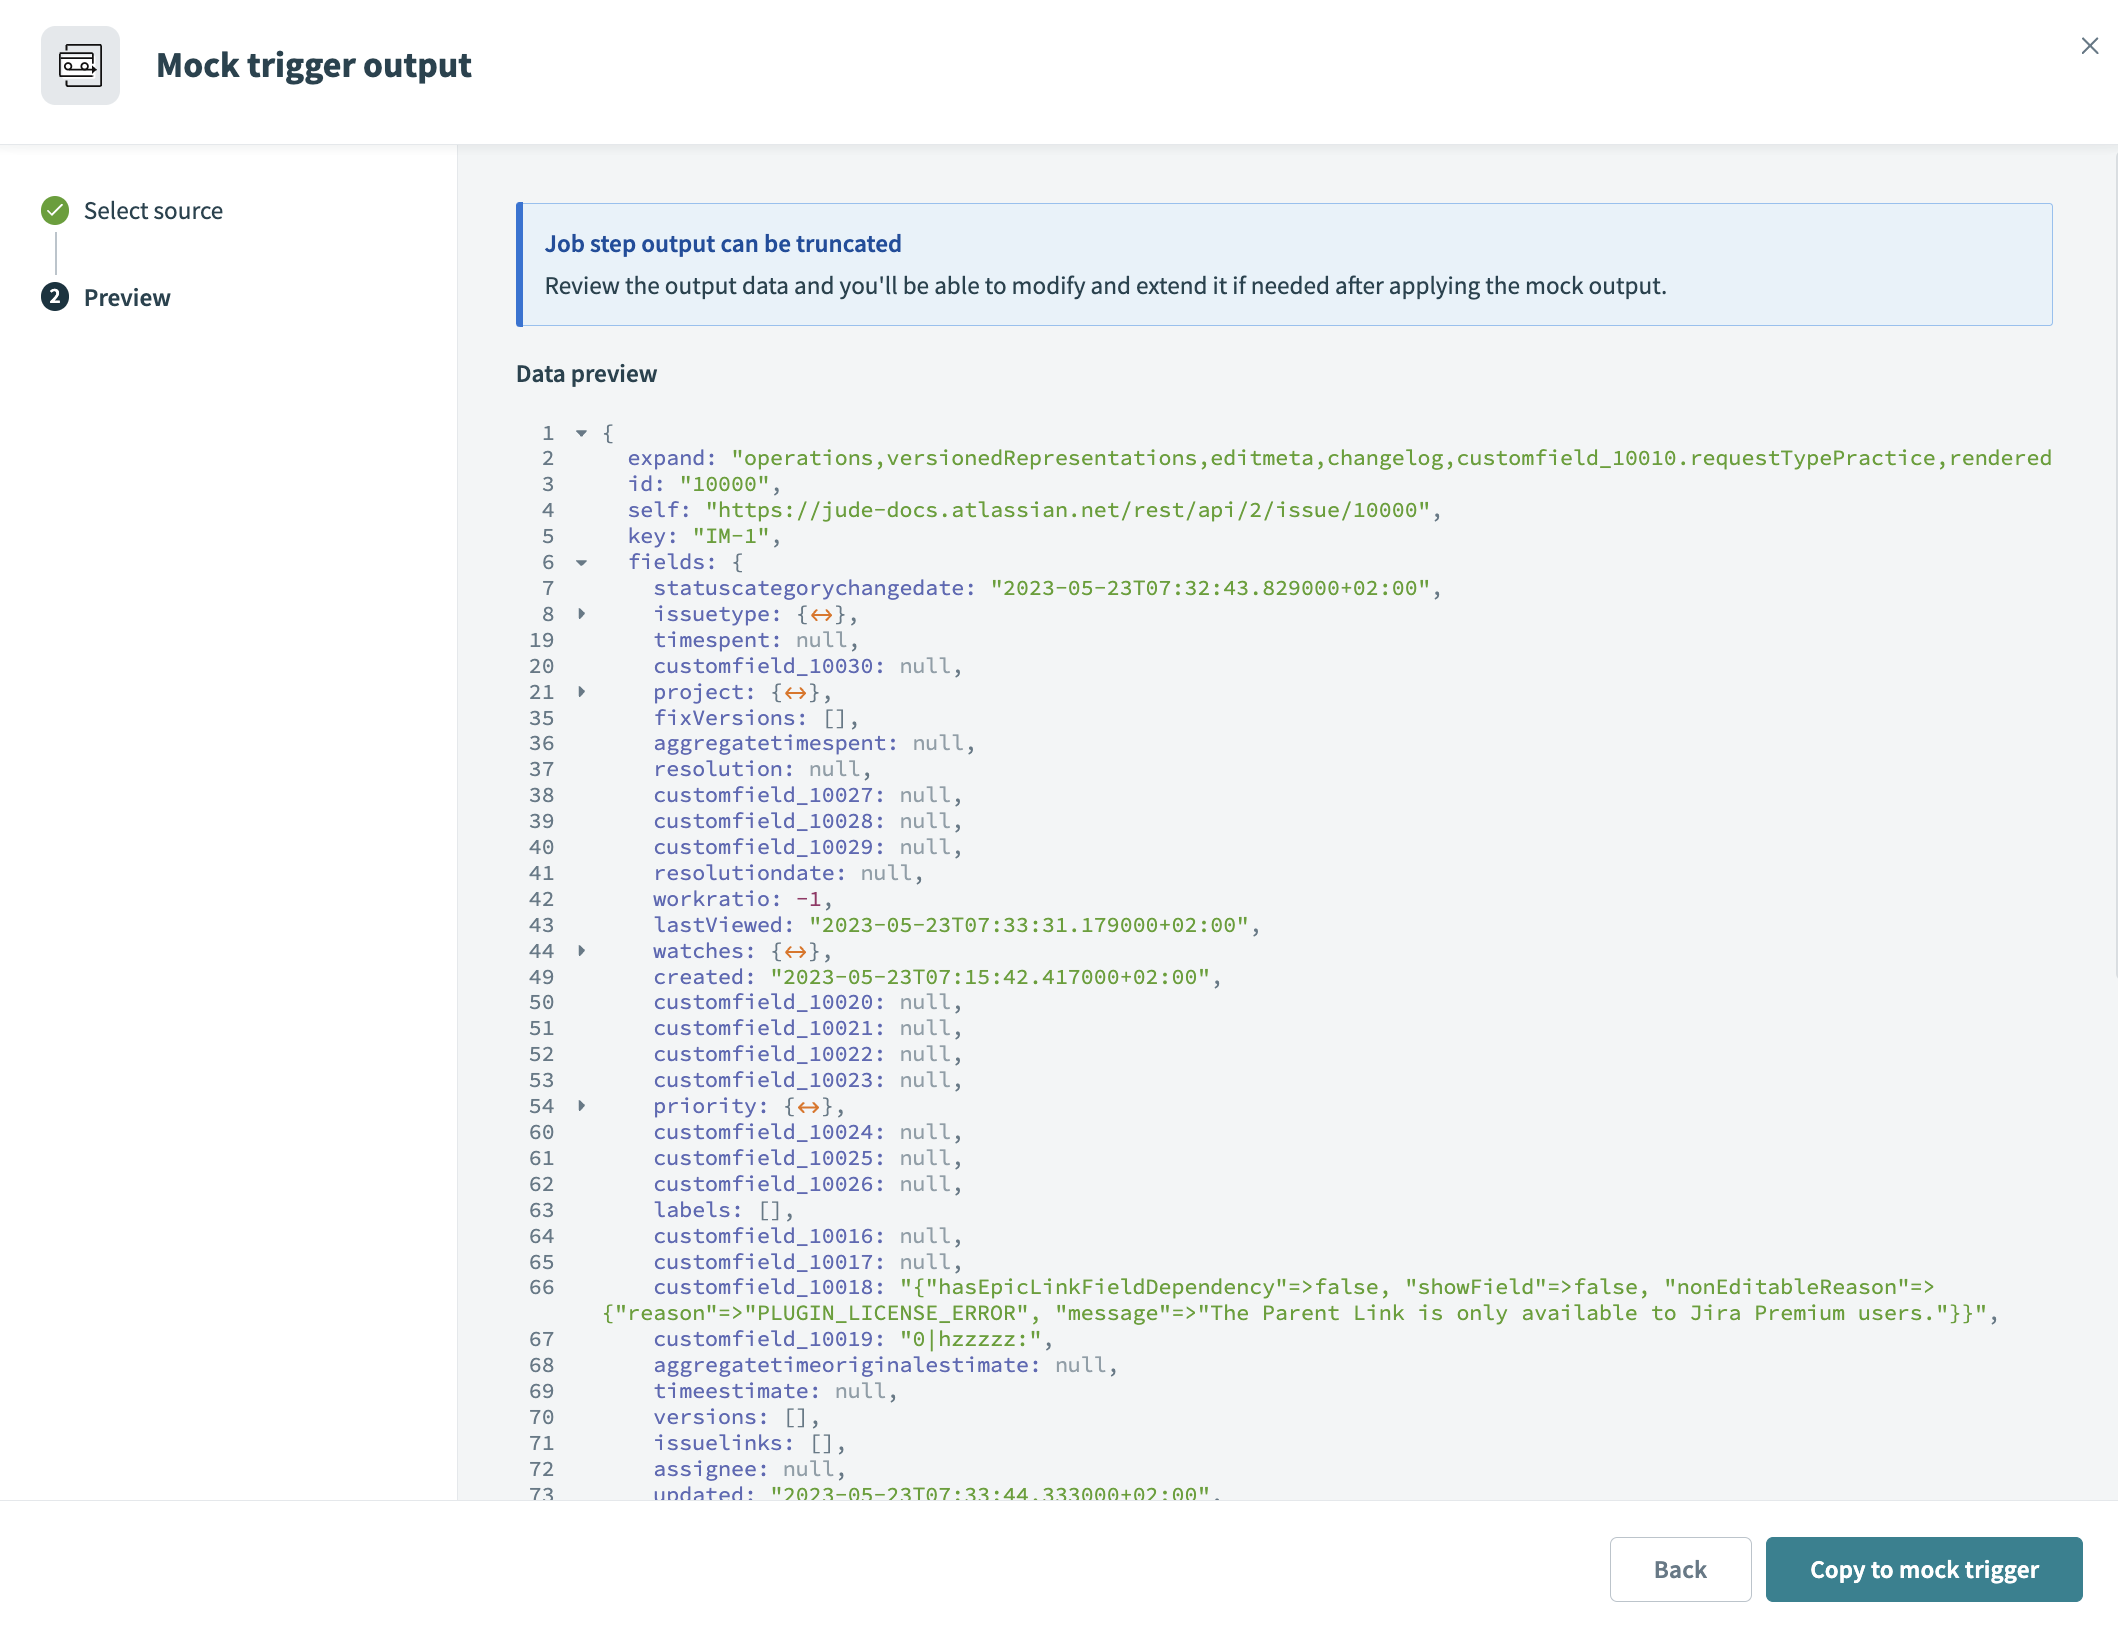
Task: Click the timespent null line
Action: point(755,640)
